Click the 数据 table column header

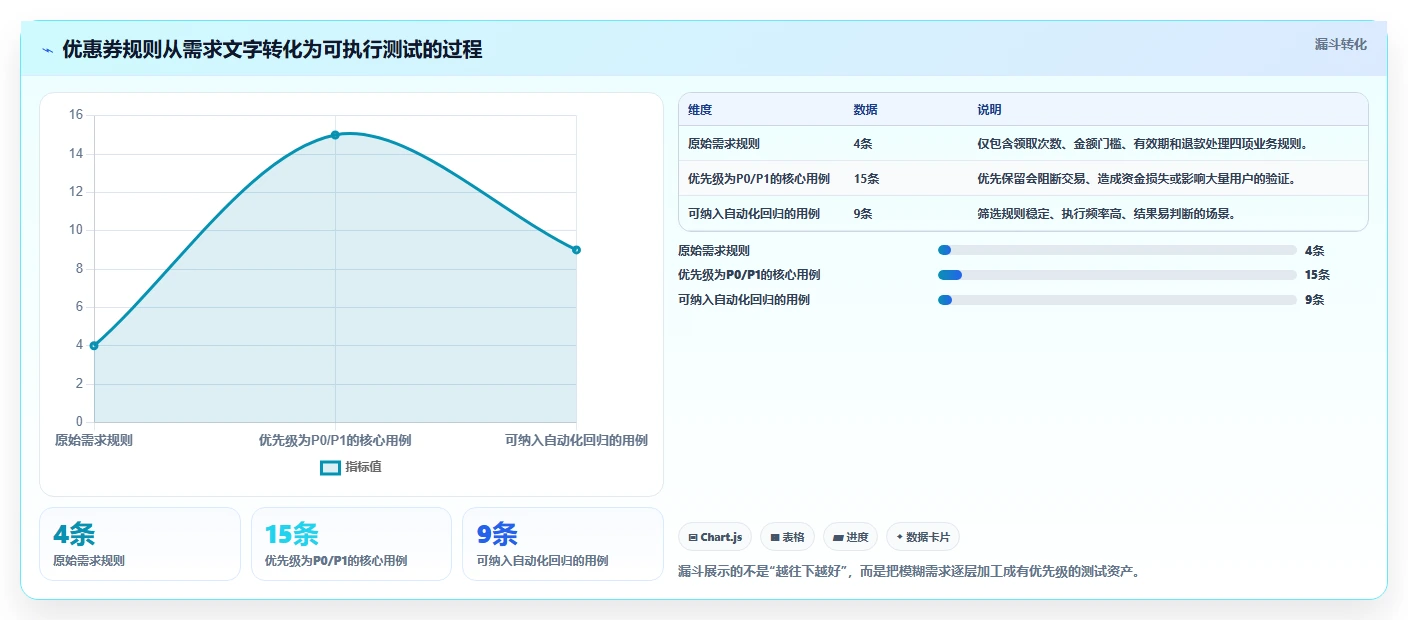(x=865, y=110)
